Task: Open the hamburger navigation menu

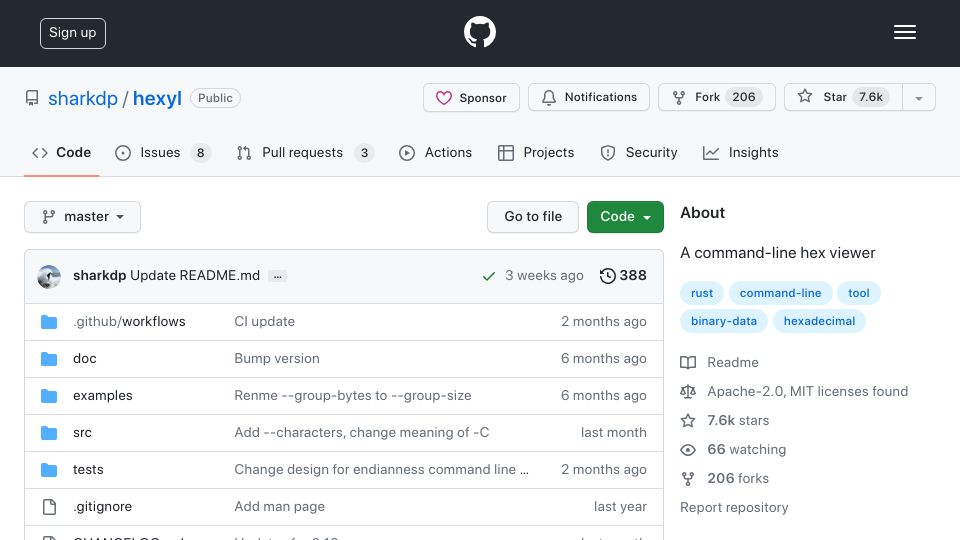Action: 904,32
